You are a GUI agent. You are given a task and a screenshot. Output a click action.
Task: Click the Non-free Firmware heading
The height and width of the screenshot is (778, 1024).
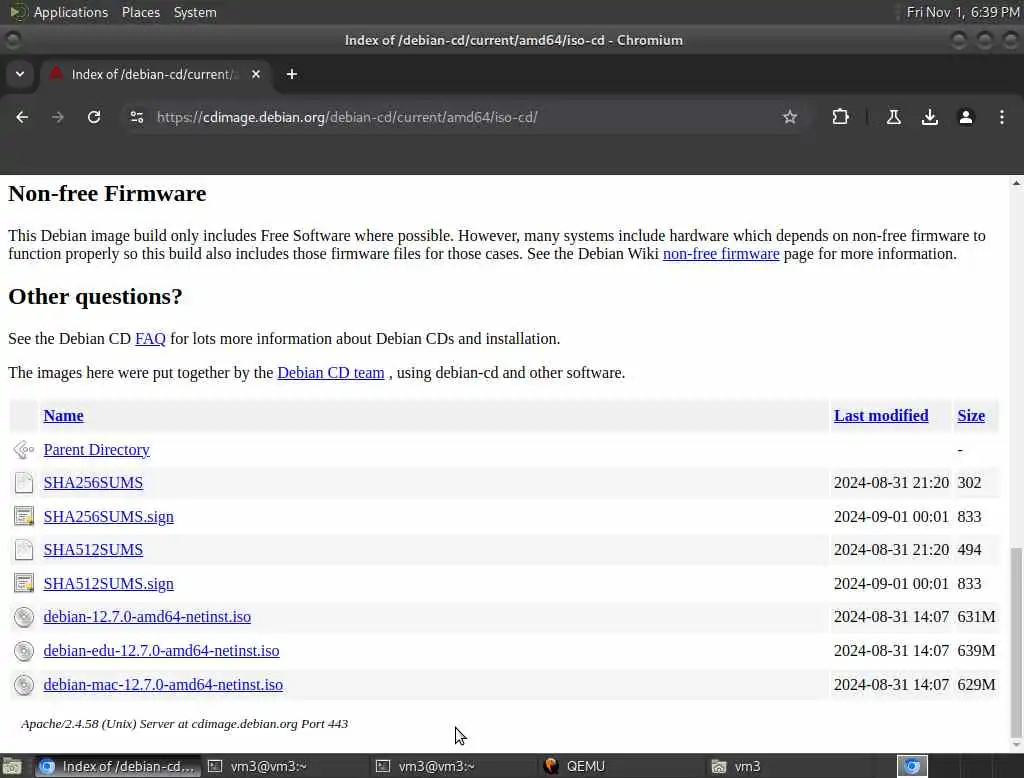coord(107,193)
